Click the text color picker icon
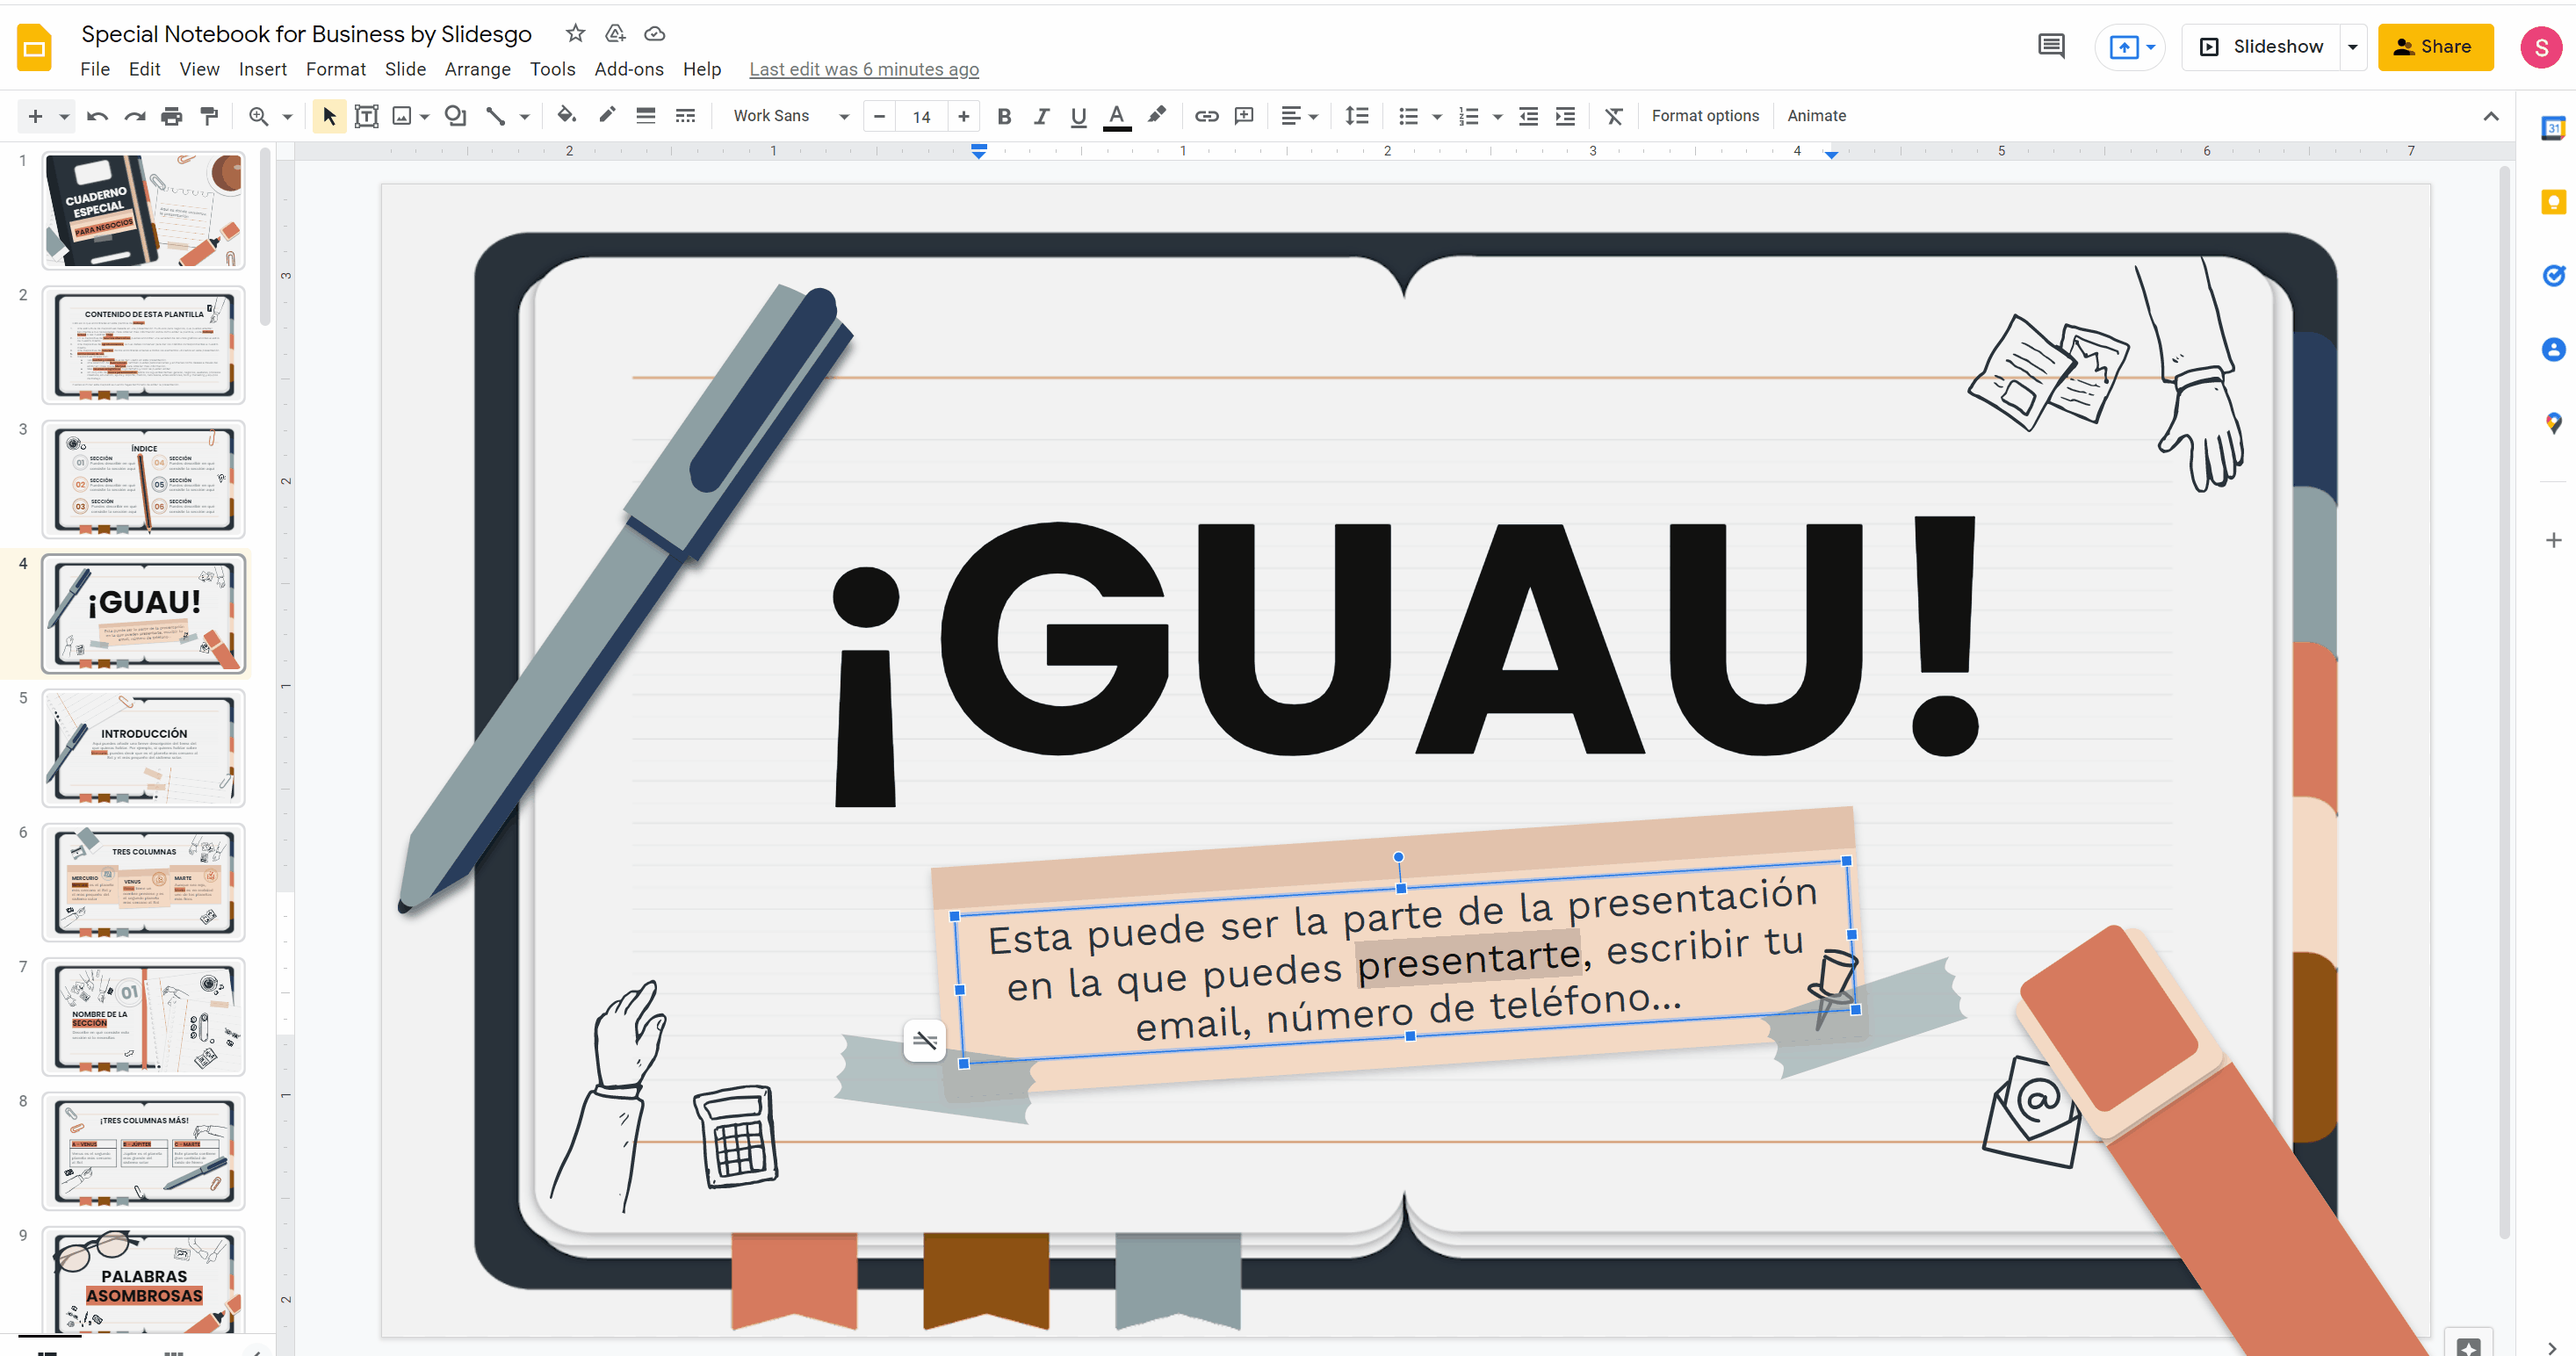The height and width of the screenshot is (1356, 2576). tap(1116, 116)
